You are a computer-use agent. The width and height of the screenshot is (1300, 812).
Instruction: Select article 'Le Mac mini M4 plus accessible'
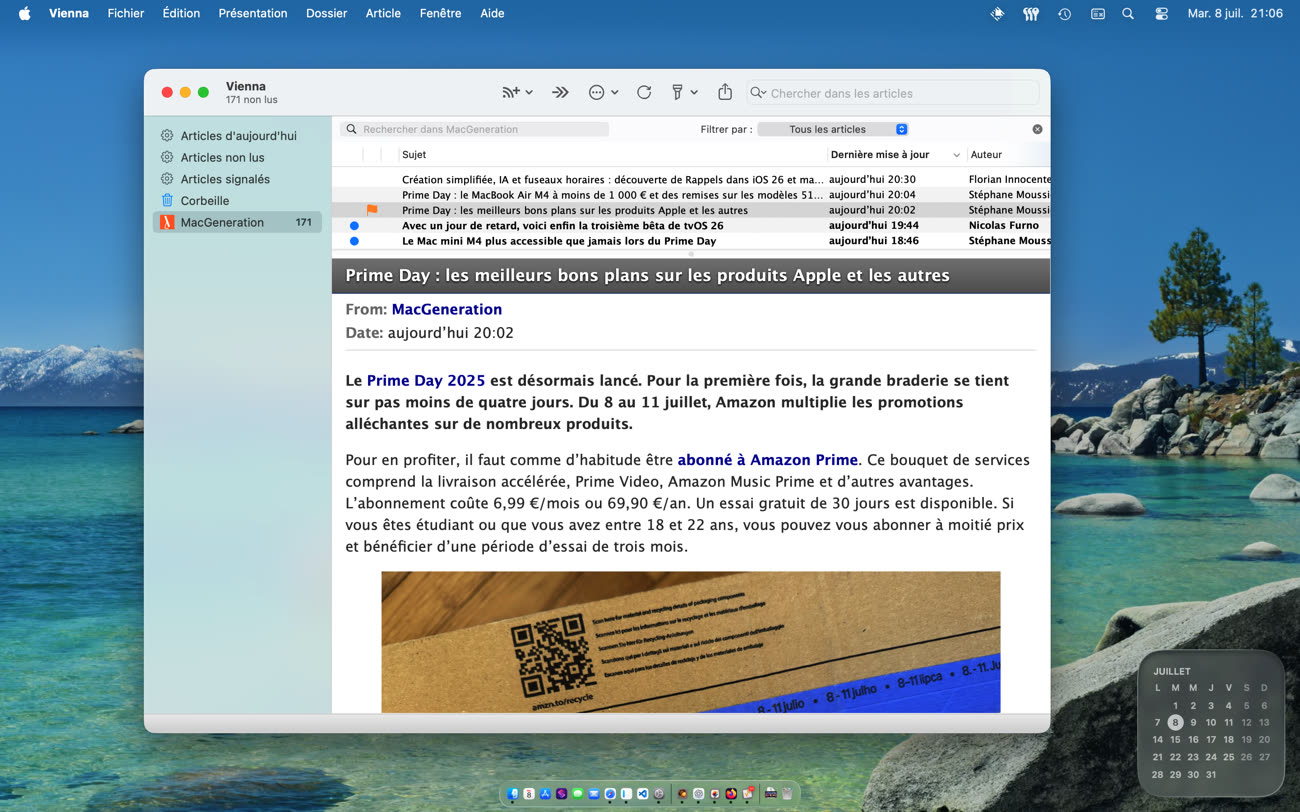click(x=559, y=241)
